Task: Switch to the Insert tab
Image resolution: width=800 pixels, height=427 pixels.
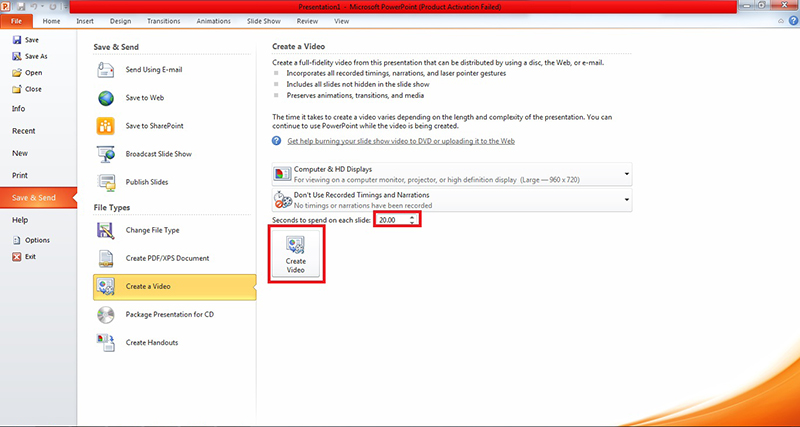Action: [x=85, y=21]
